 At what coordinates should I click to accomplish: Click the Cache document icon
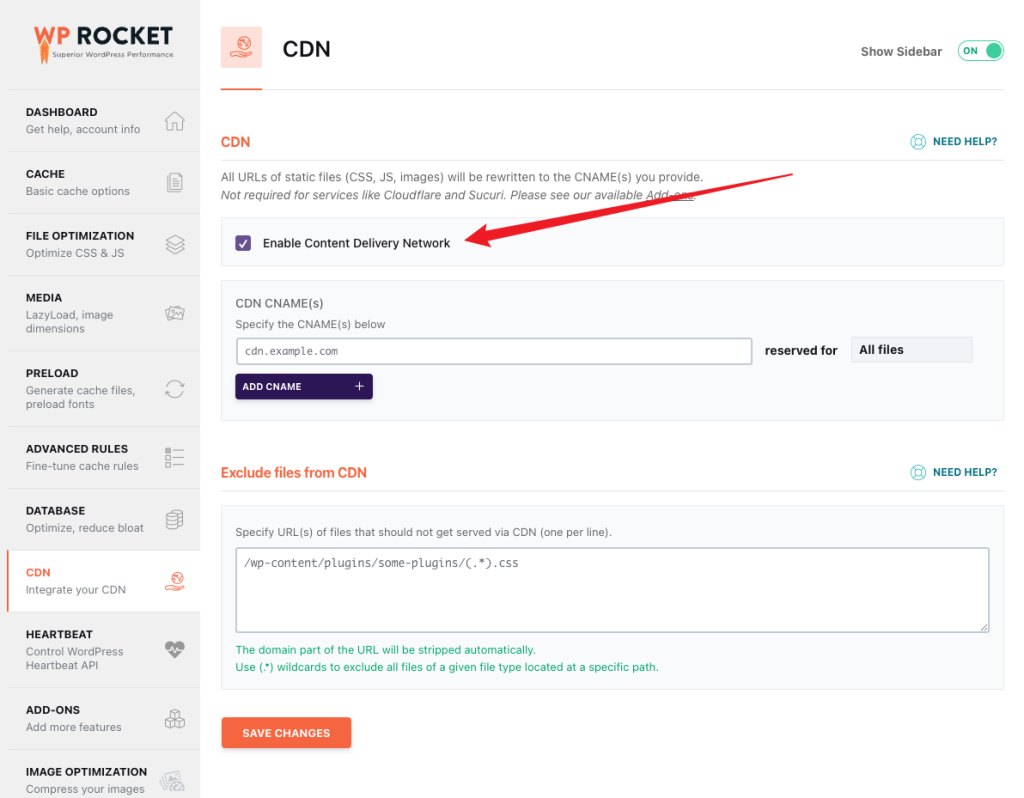pos(174,182)
